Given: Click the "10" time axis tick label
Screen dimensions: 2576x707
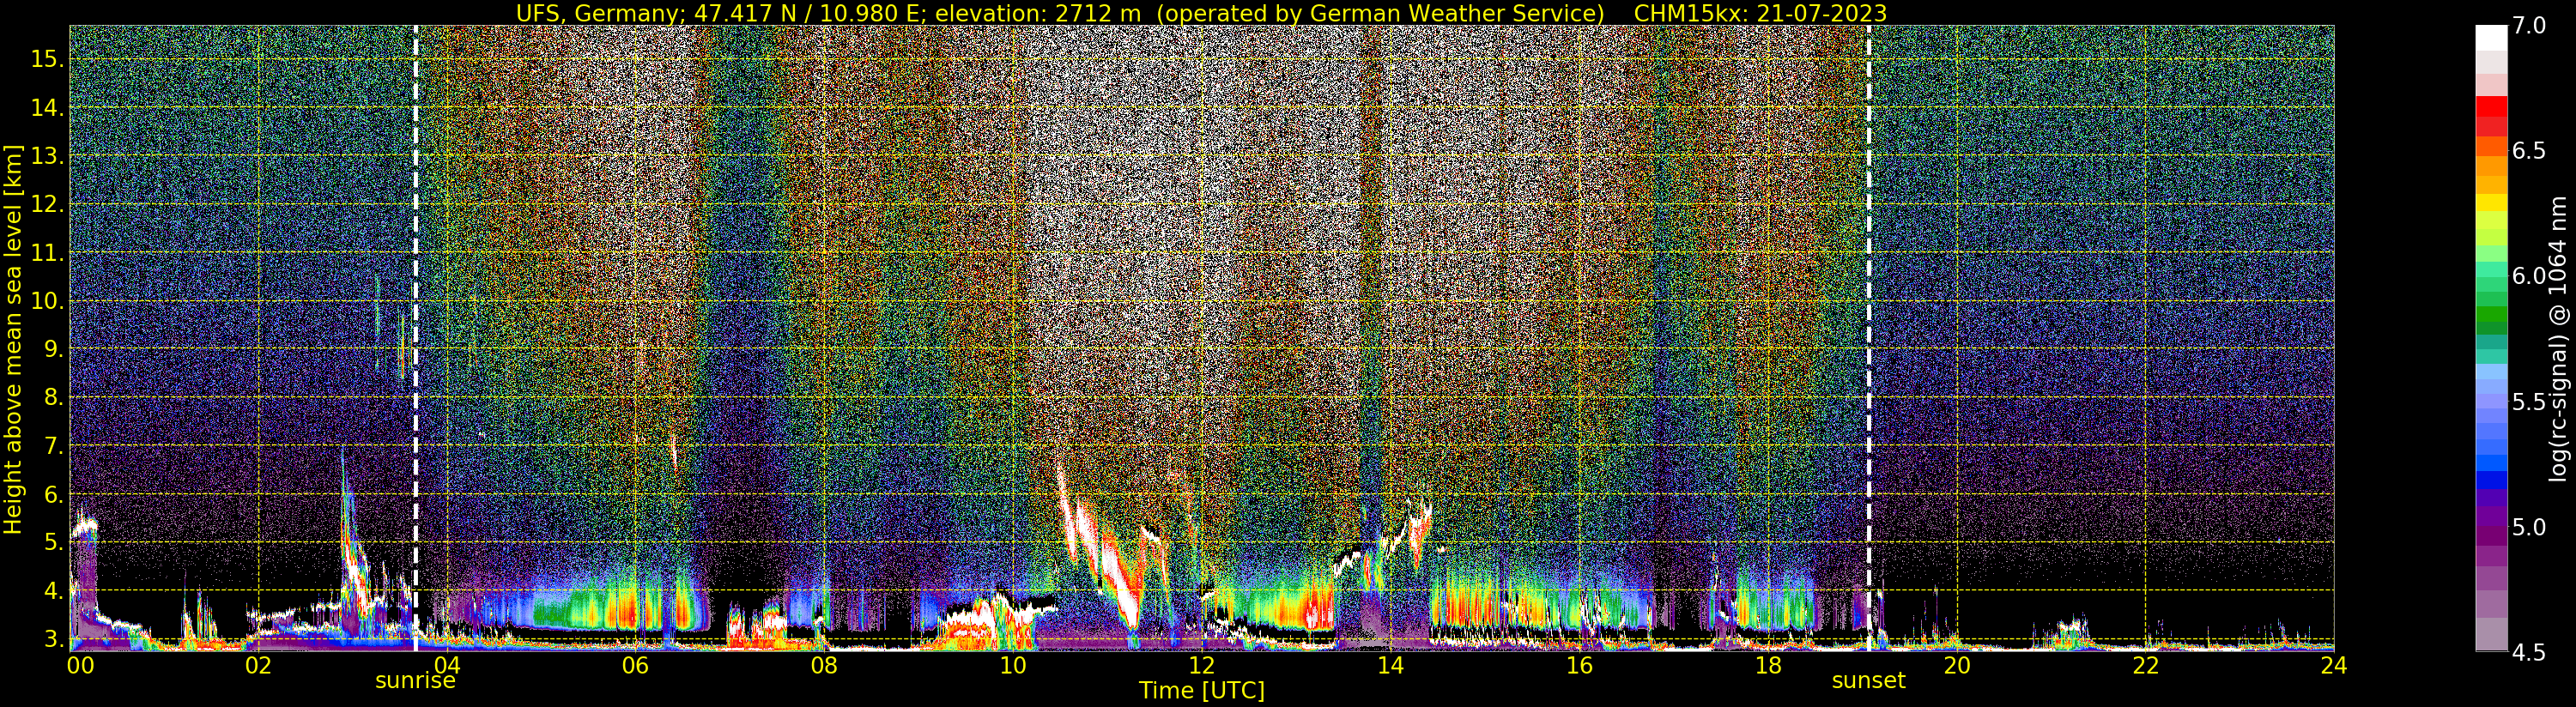Looking at the screenshot, I should pos(1012,665).
